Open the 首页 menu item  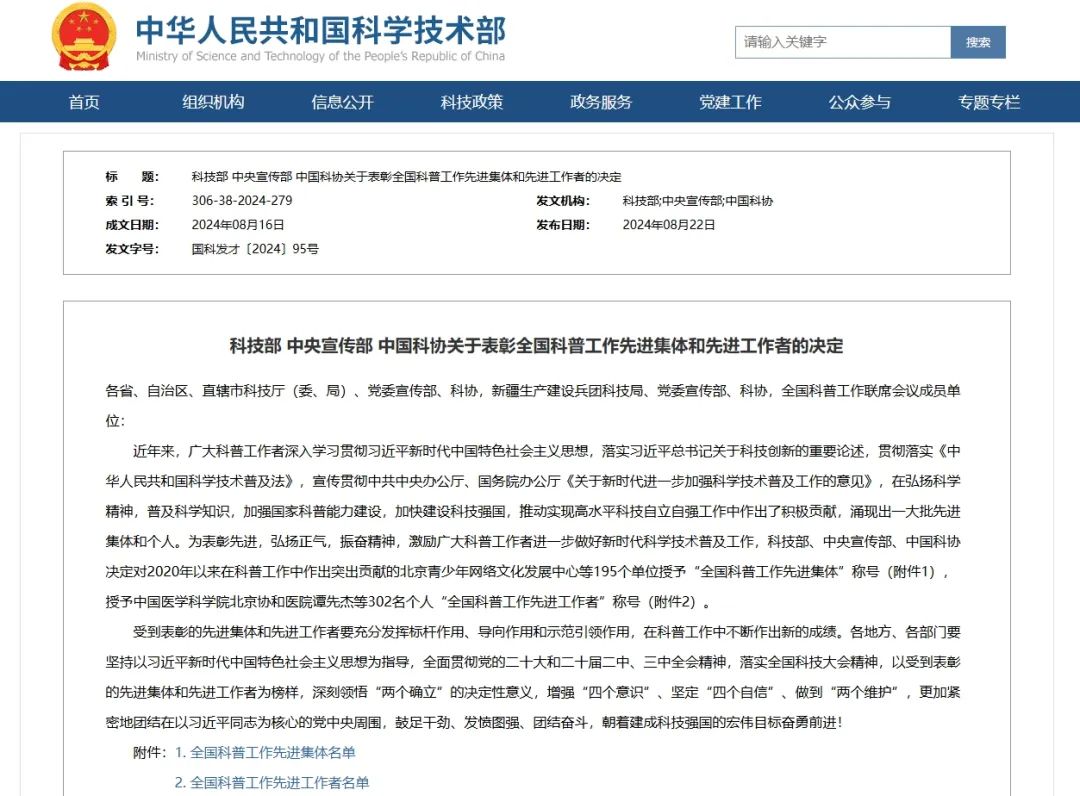point(84,102)
